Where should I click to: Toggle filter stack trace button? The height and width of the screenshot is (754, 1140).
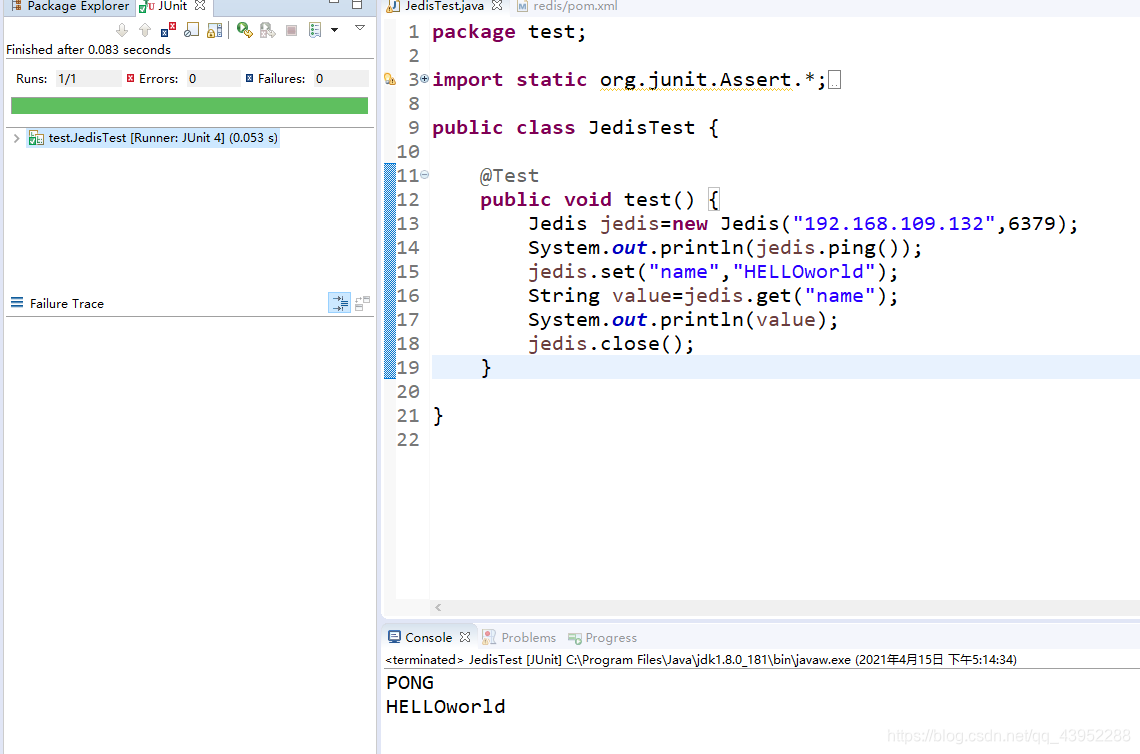pos(340,303)
